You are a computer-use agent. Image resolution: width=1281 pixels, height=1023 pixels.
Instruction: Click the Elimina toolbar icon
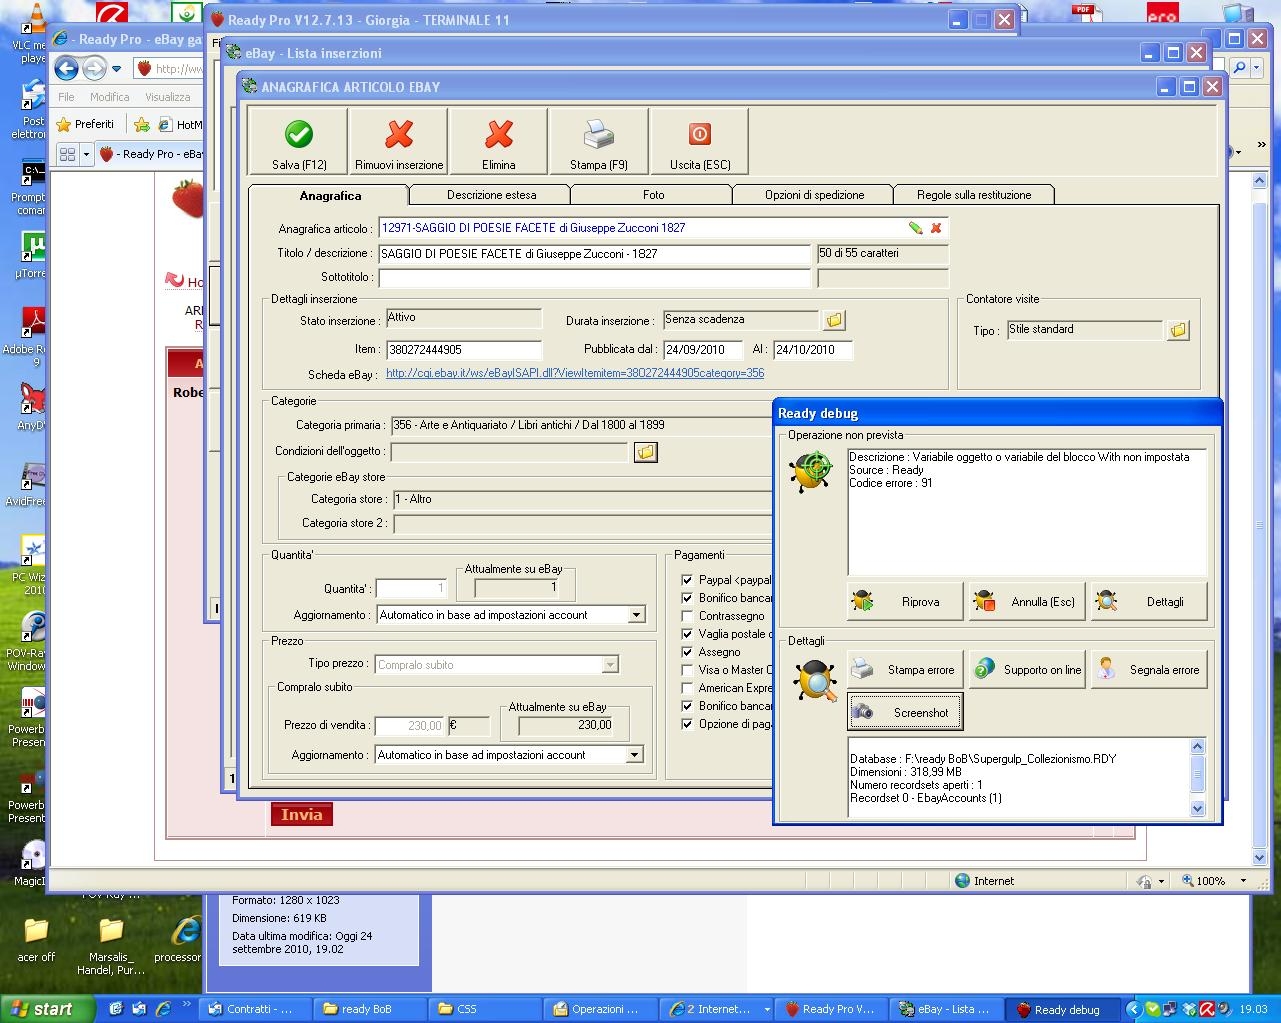[x=498, y=135]
